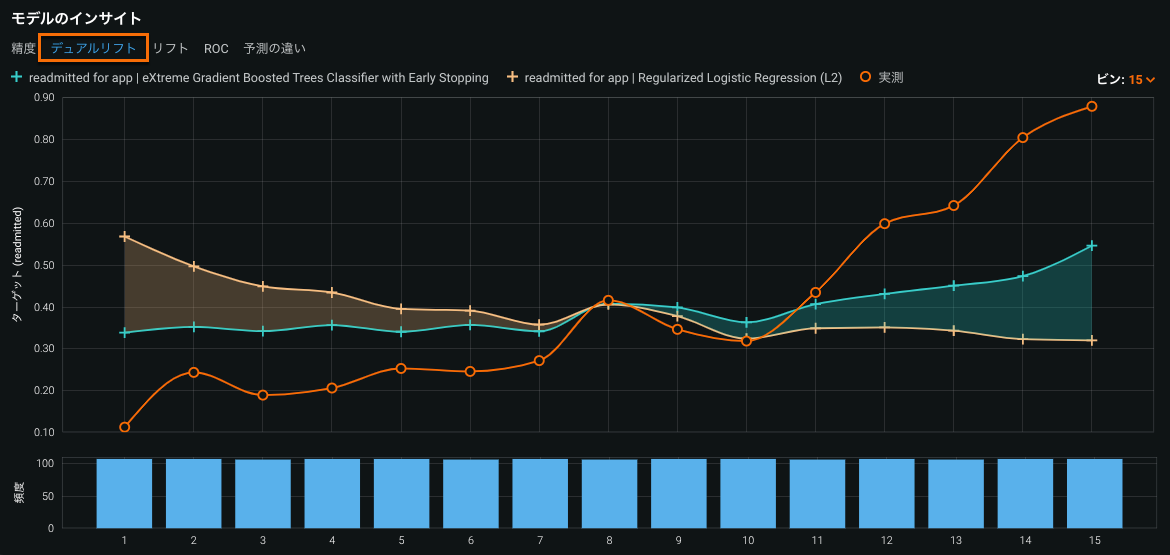Click the tan plus Logistic Regression legend icon
1170x555 pixels.
click(x=513, y=77)
